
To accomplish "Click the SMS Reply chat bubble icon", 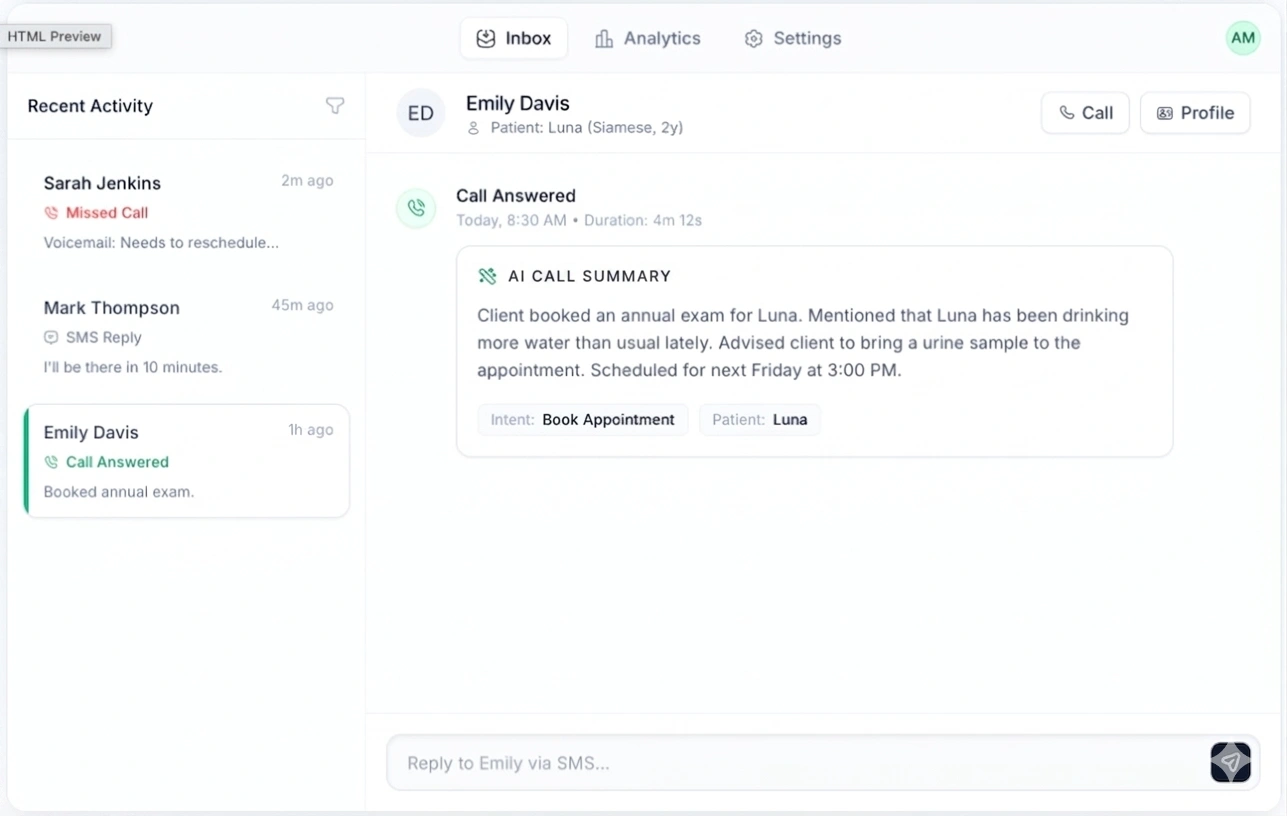I will point(51,338).
